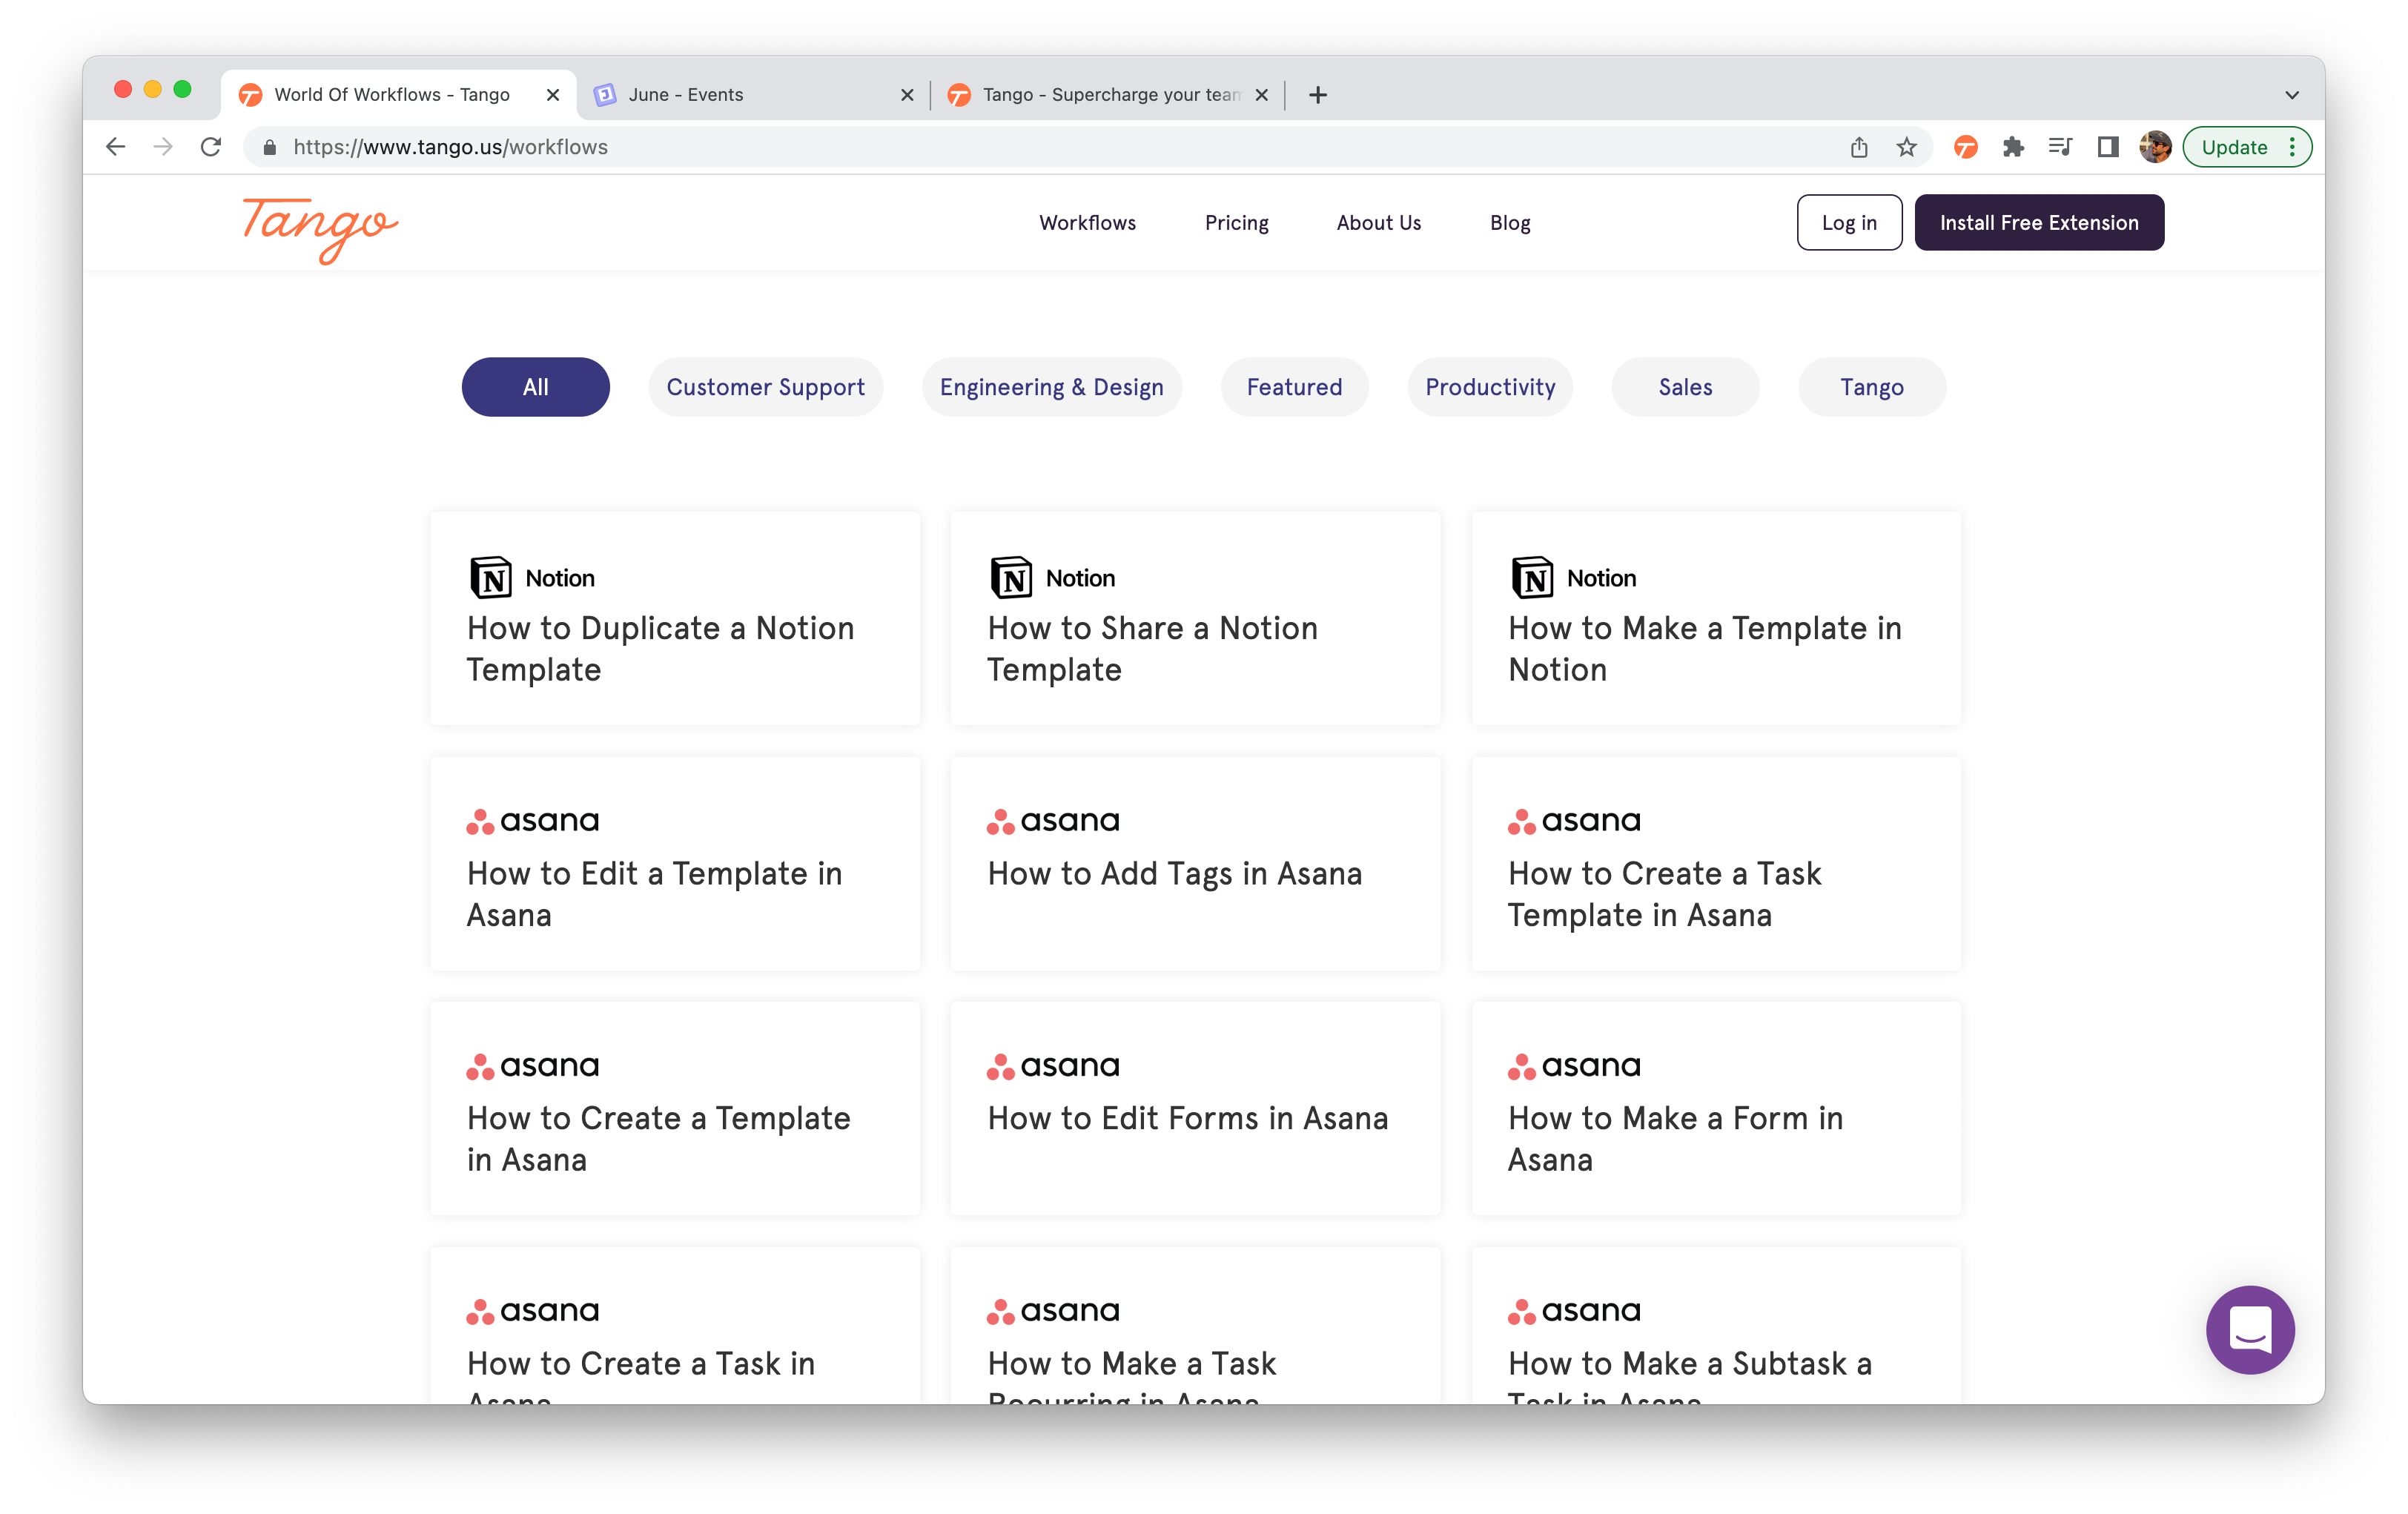Image resolution: width=2408 pixels, height=1514 pixels.
Task: Open the Chrome three-dot menu
Action: [x=2292, y=147]
